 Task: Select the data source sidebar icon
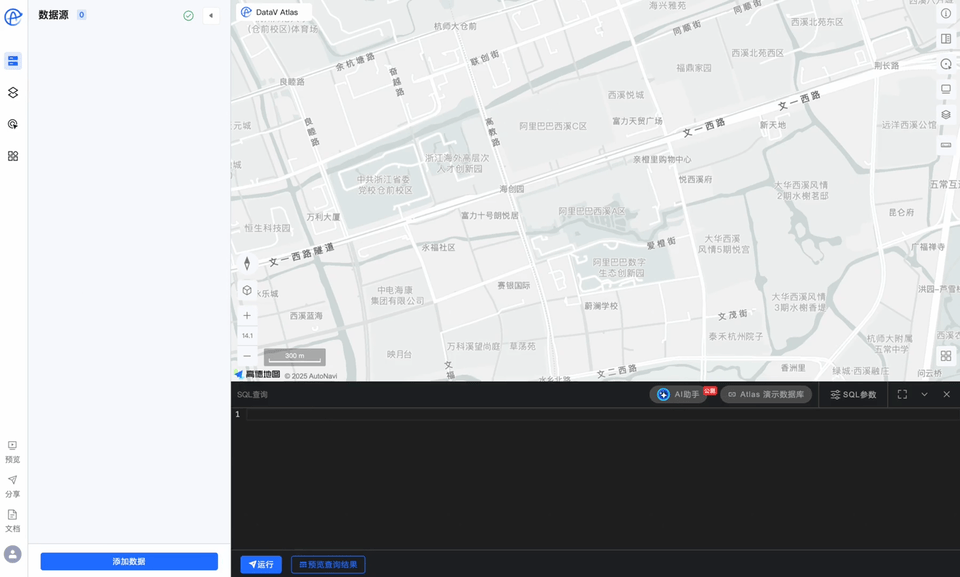click(13, 61)
